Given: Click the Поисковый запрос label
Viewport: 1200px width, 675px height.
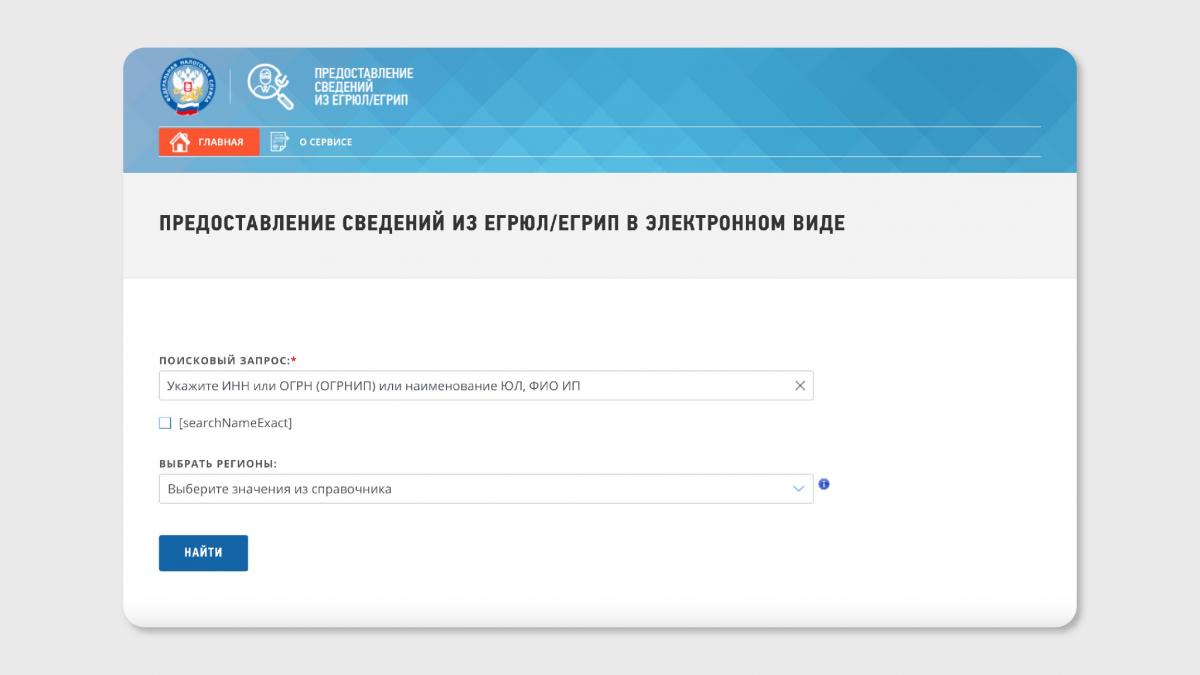Looking at the screenshot, I should tap(228, 359).
